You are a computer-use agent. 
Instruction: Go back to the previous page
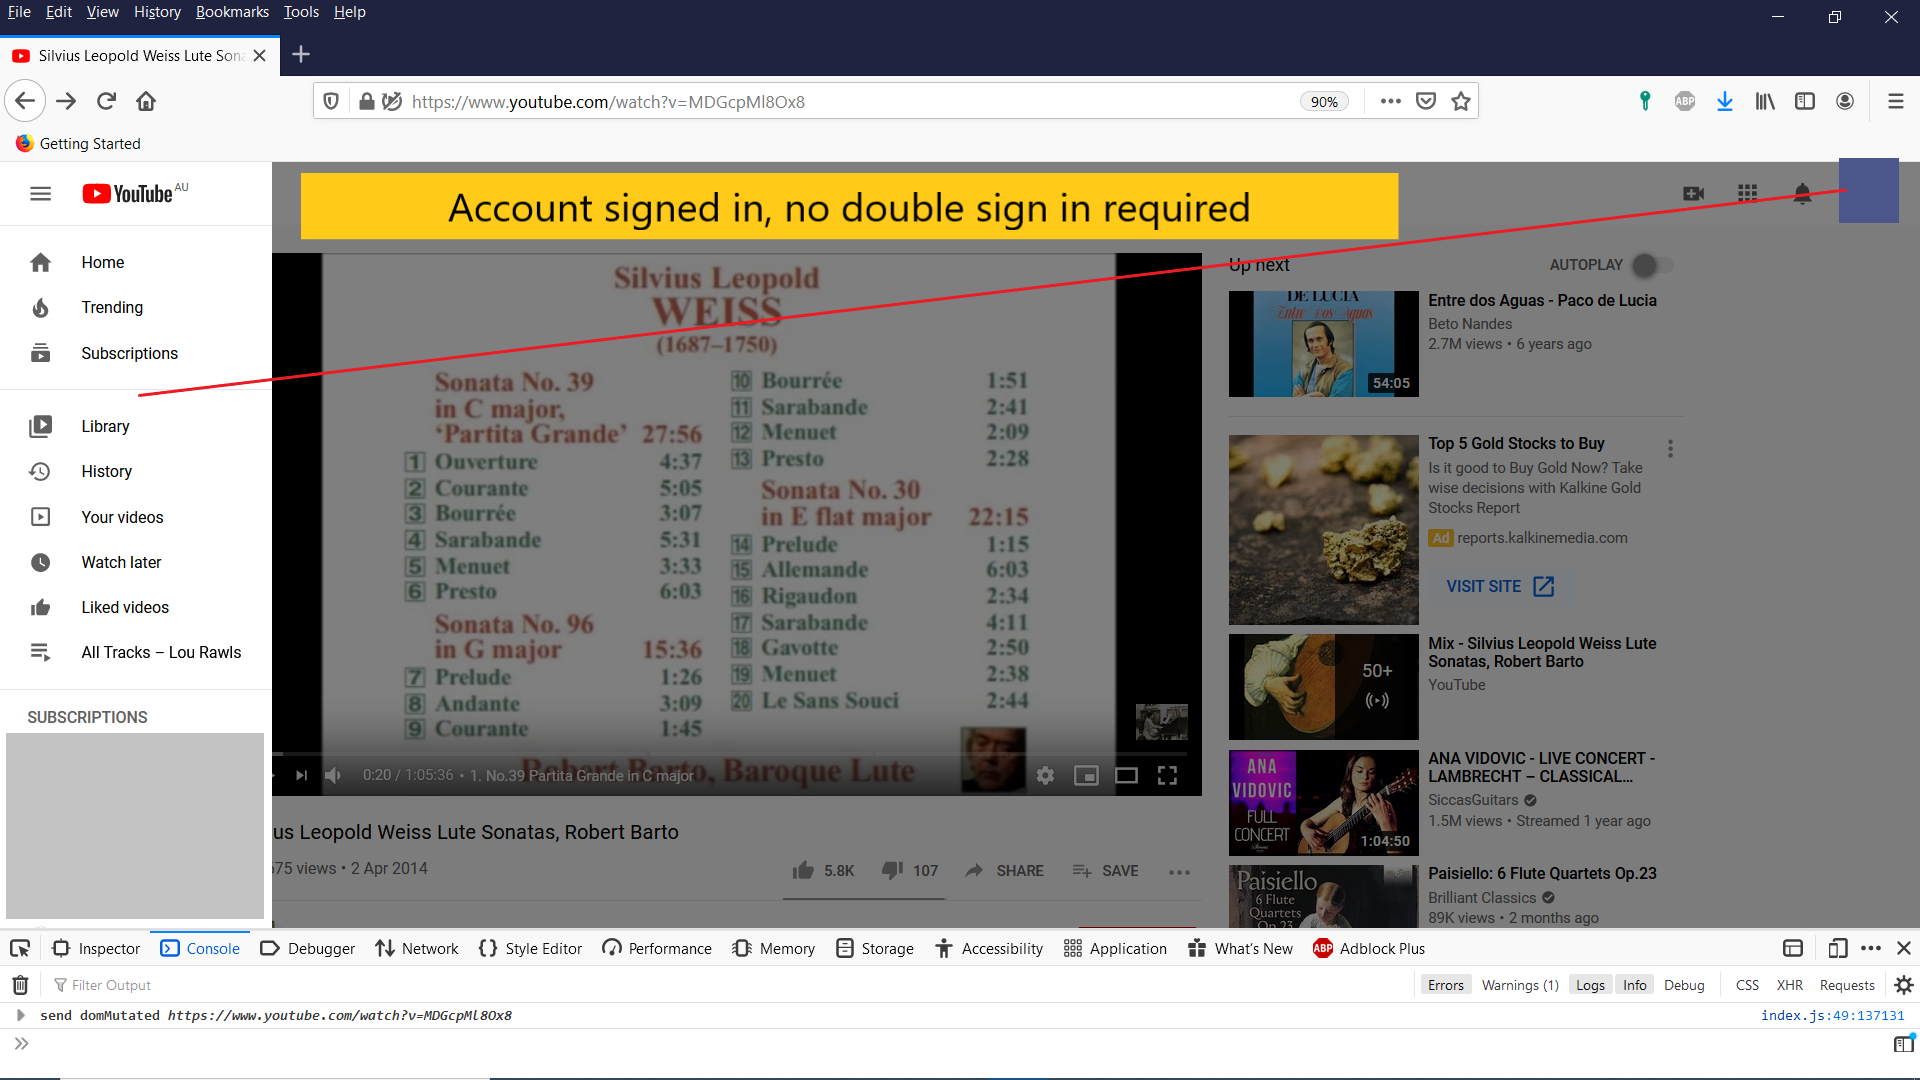coord(25,101)
